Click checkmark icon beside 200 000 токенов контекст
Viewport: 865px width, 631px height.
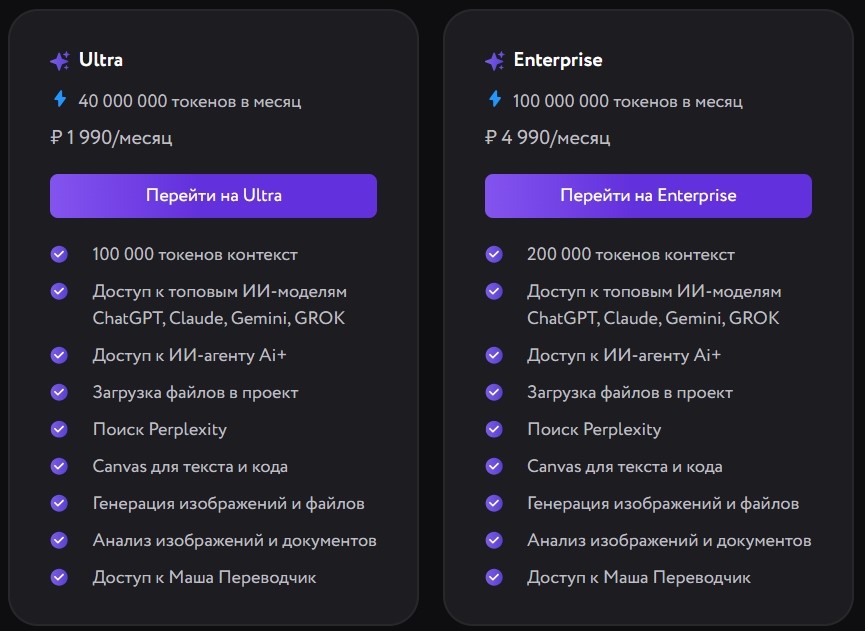(x=494, y=254)
